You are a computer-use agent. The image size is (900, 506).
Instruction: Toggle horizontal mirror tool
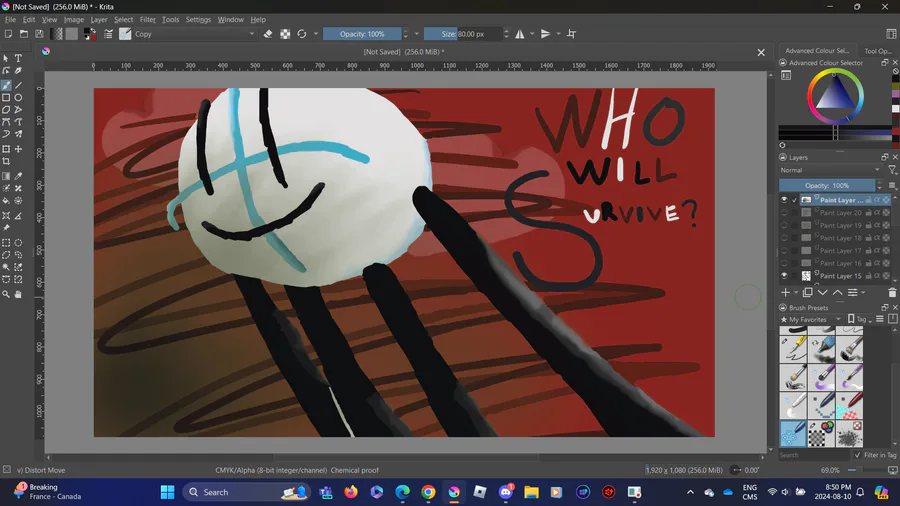click(520, 34)
